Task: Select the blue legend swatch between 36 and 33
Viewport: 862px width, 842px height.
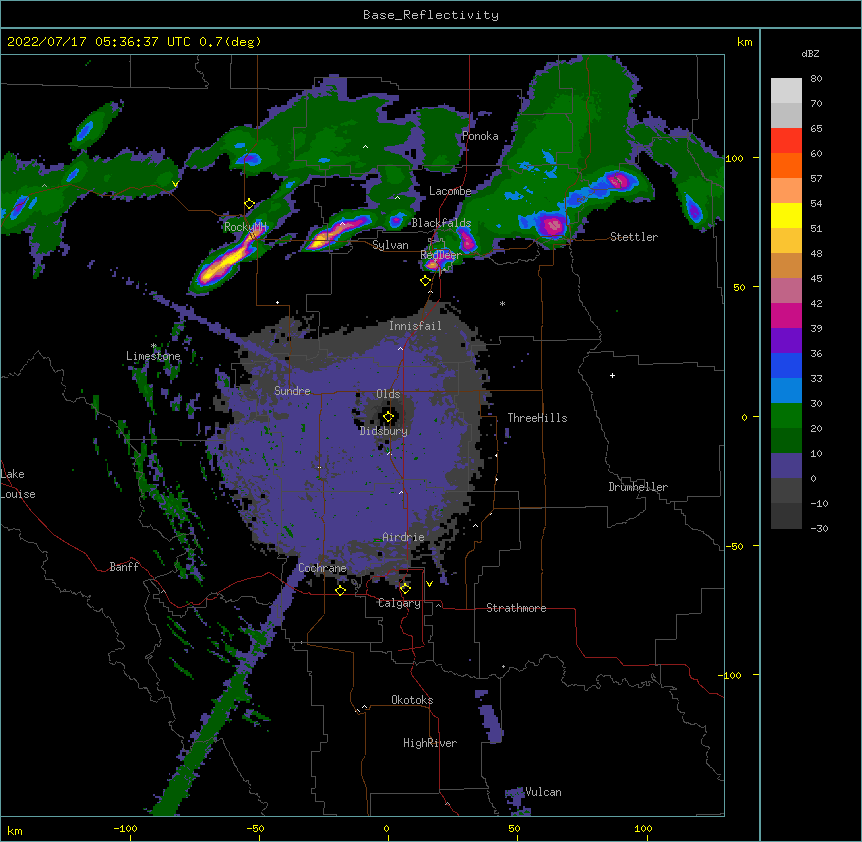Action: tap(786, 365)
